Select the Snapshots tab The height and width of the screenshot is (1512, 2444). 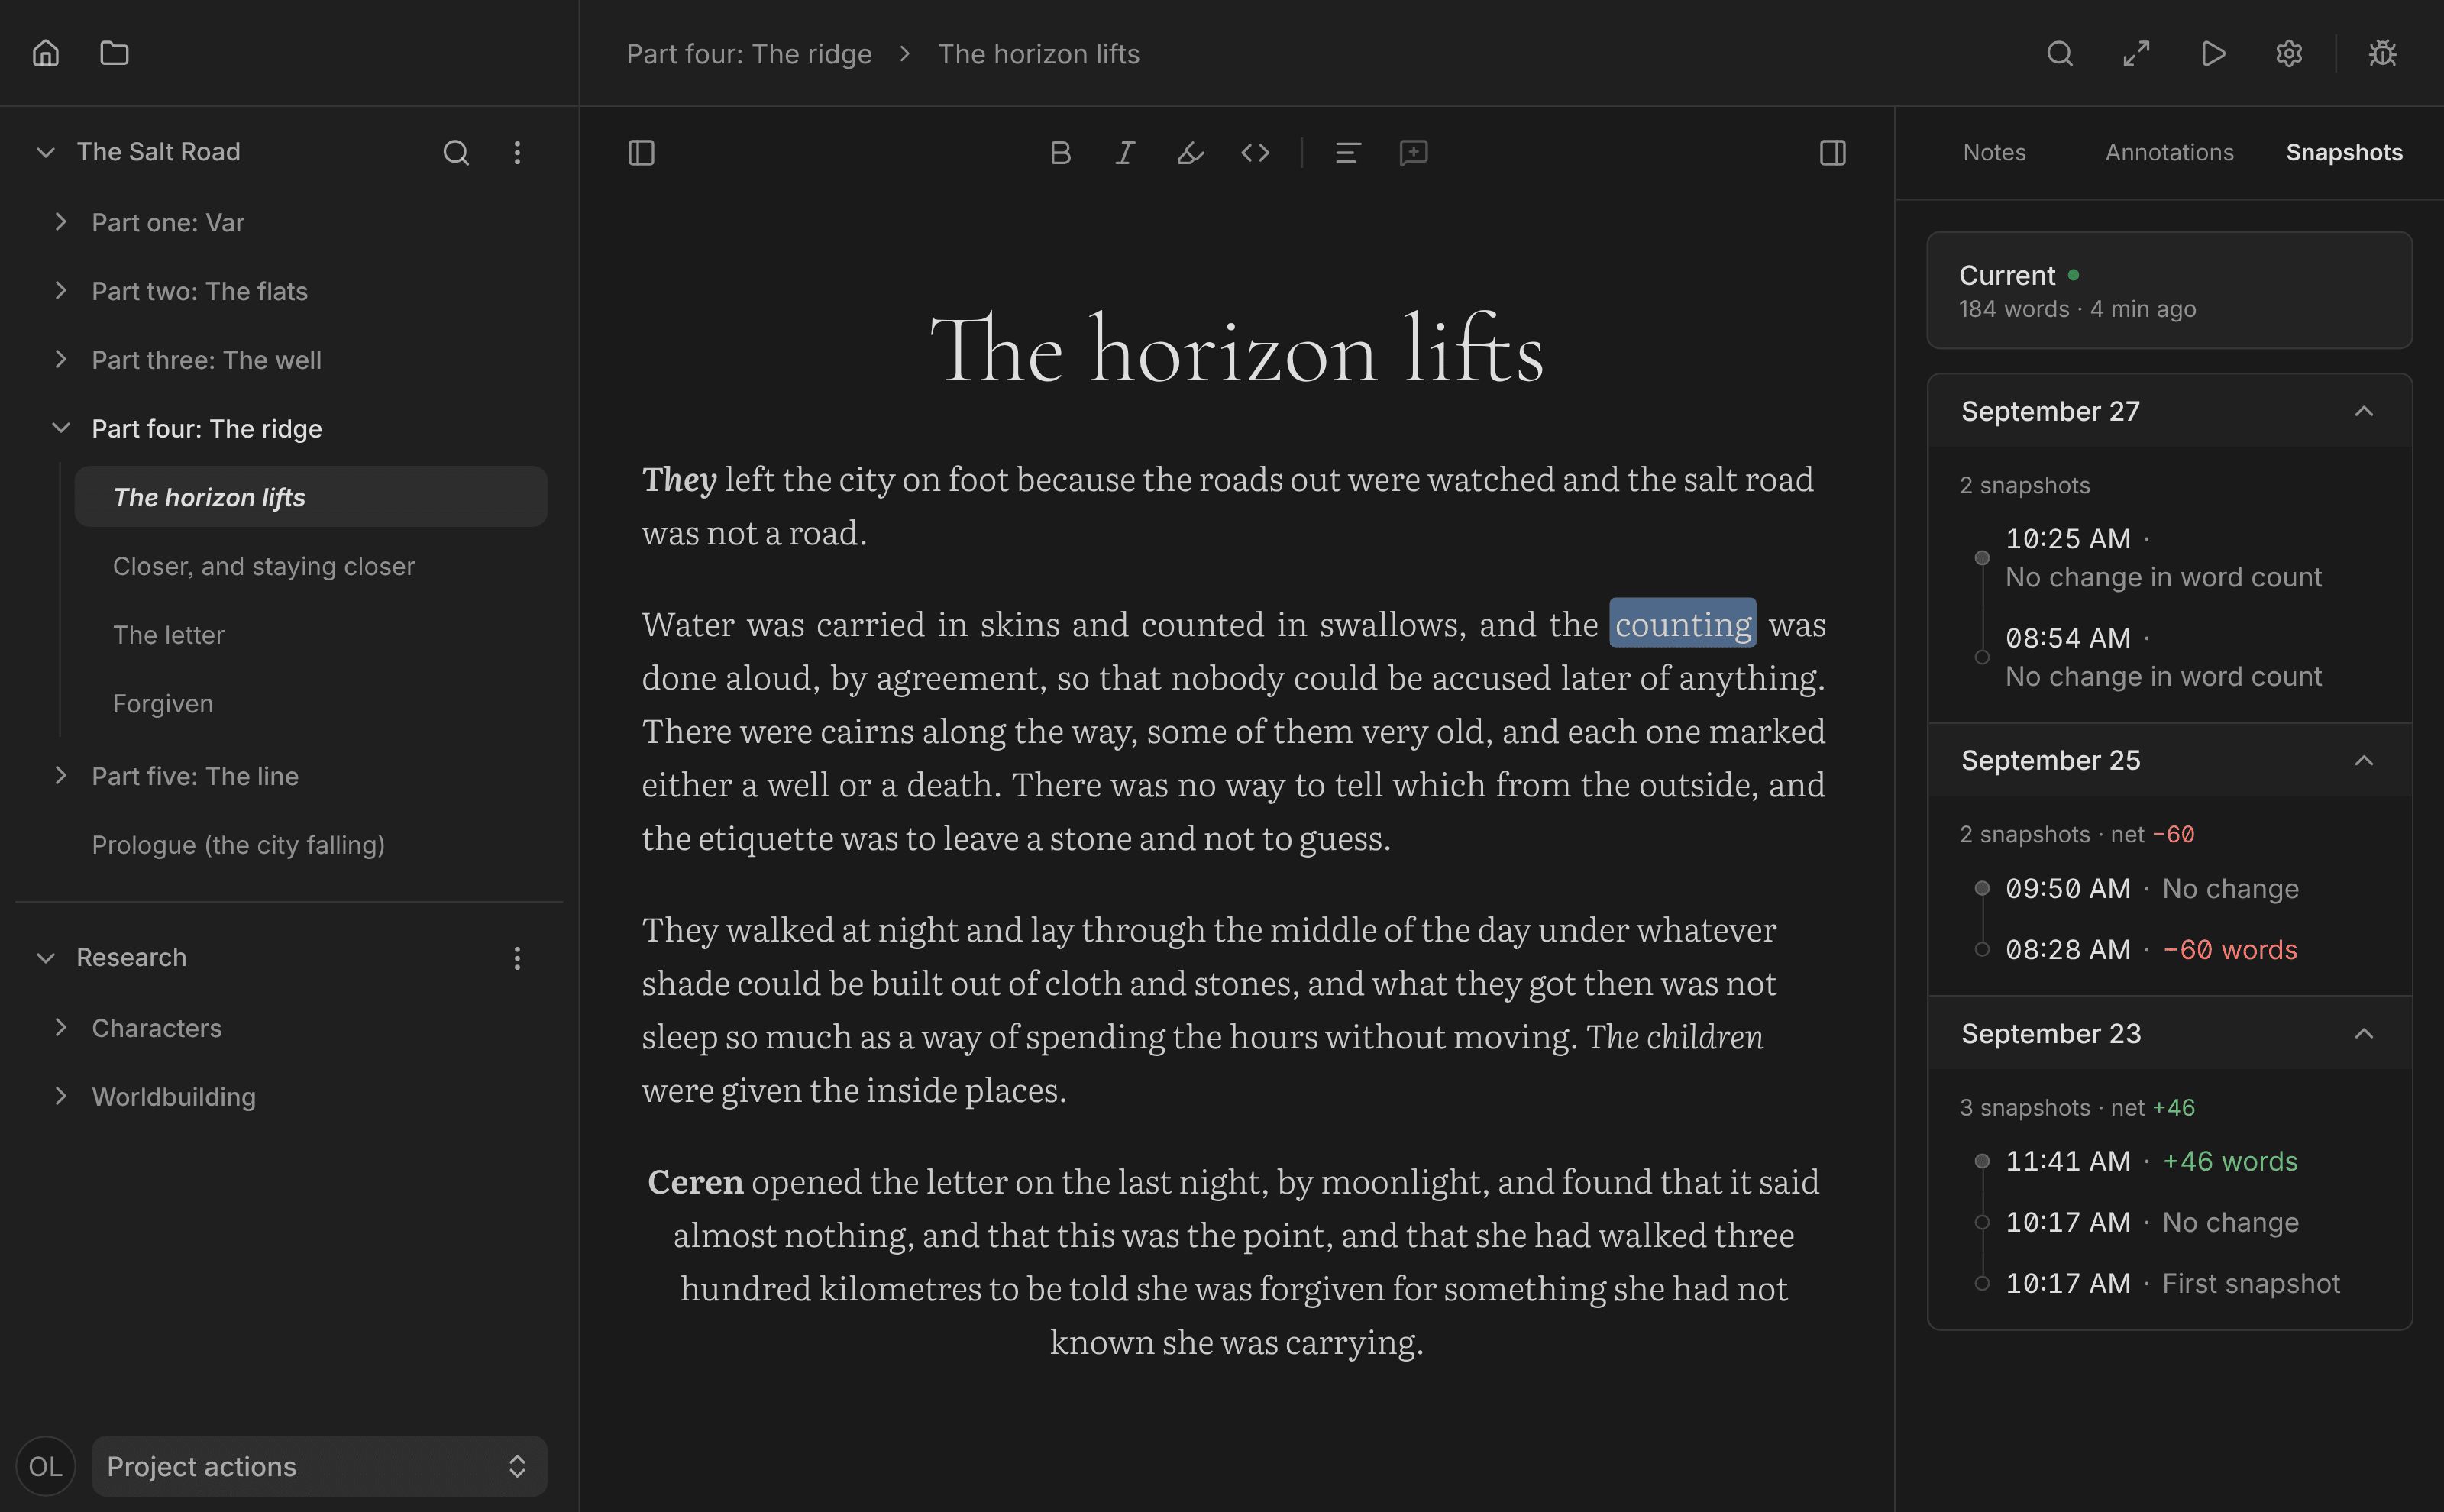(x=2344, y=152)
